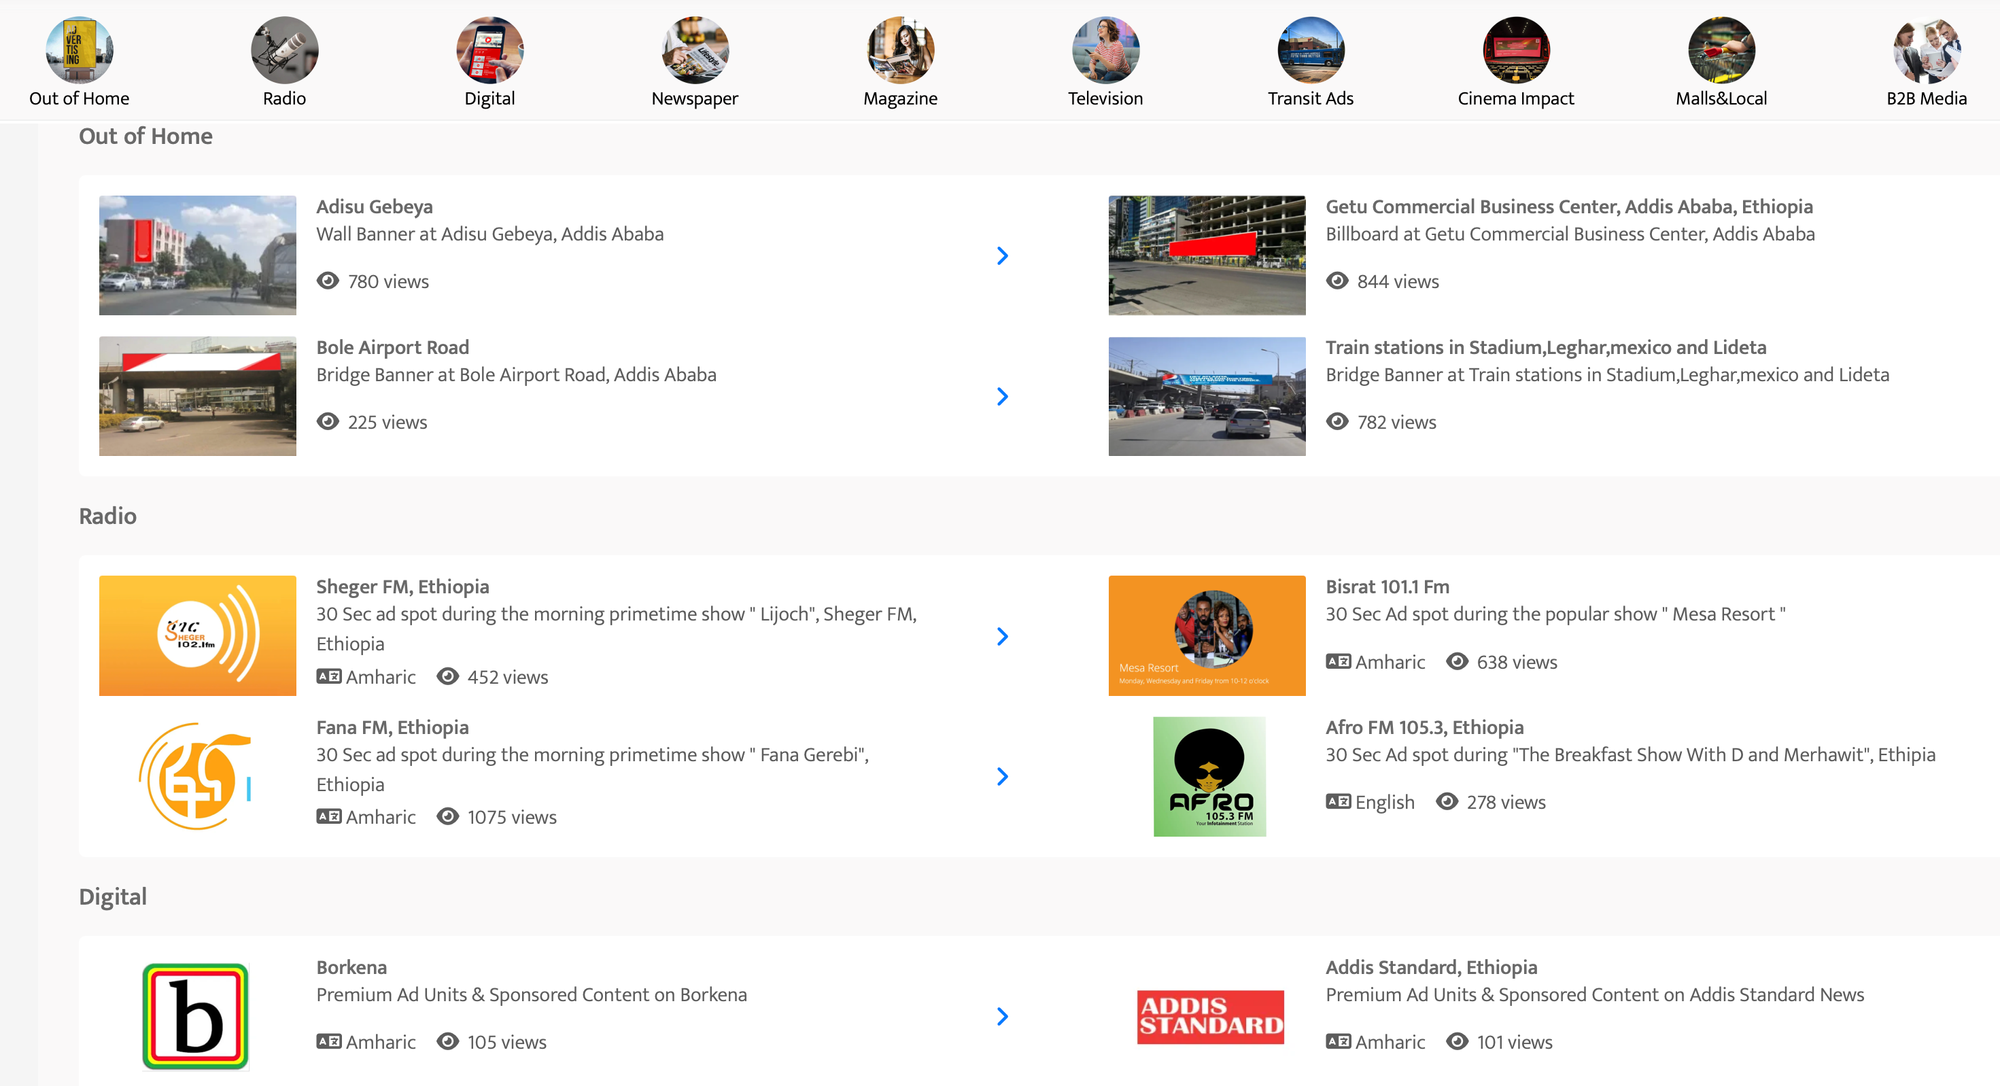Click the eye icon beside 452 views
Viewport: 2000px width, 1086px height.
pyautogui.click(x=448, y=677)
